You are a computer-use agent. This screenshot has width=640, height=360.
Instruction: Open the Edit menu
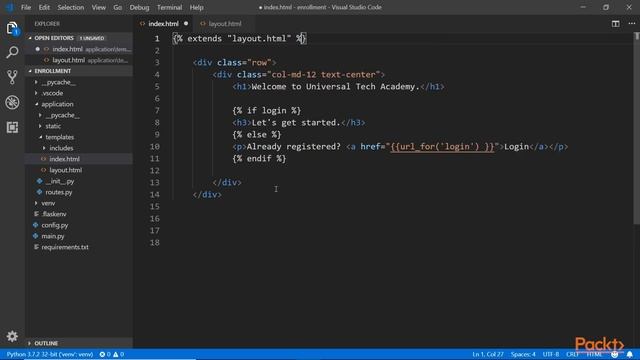[x=44, y=7]
